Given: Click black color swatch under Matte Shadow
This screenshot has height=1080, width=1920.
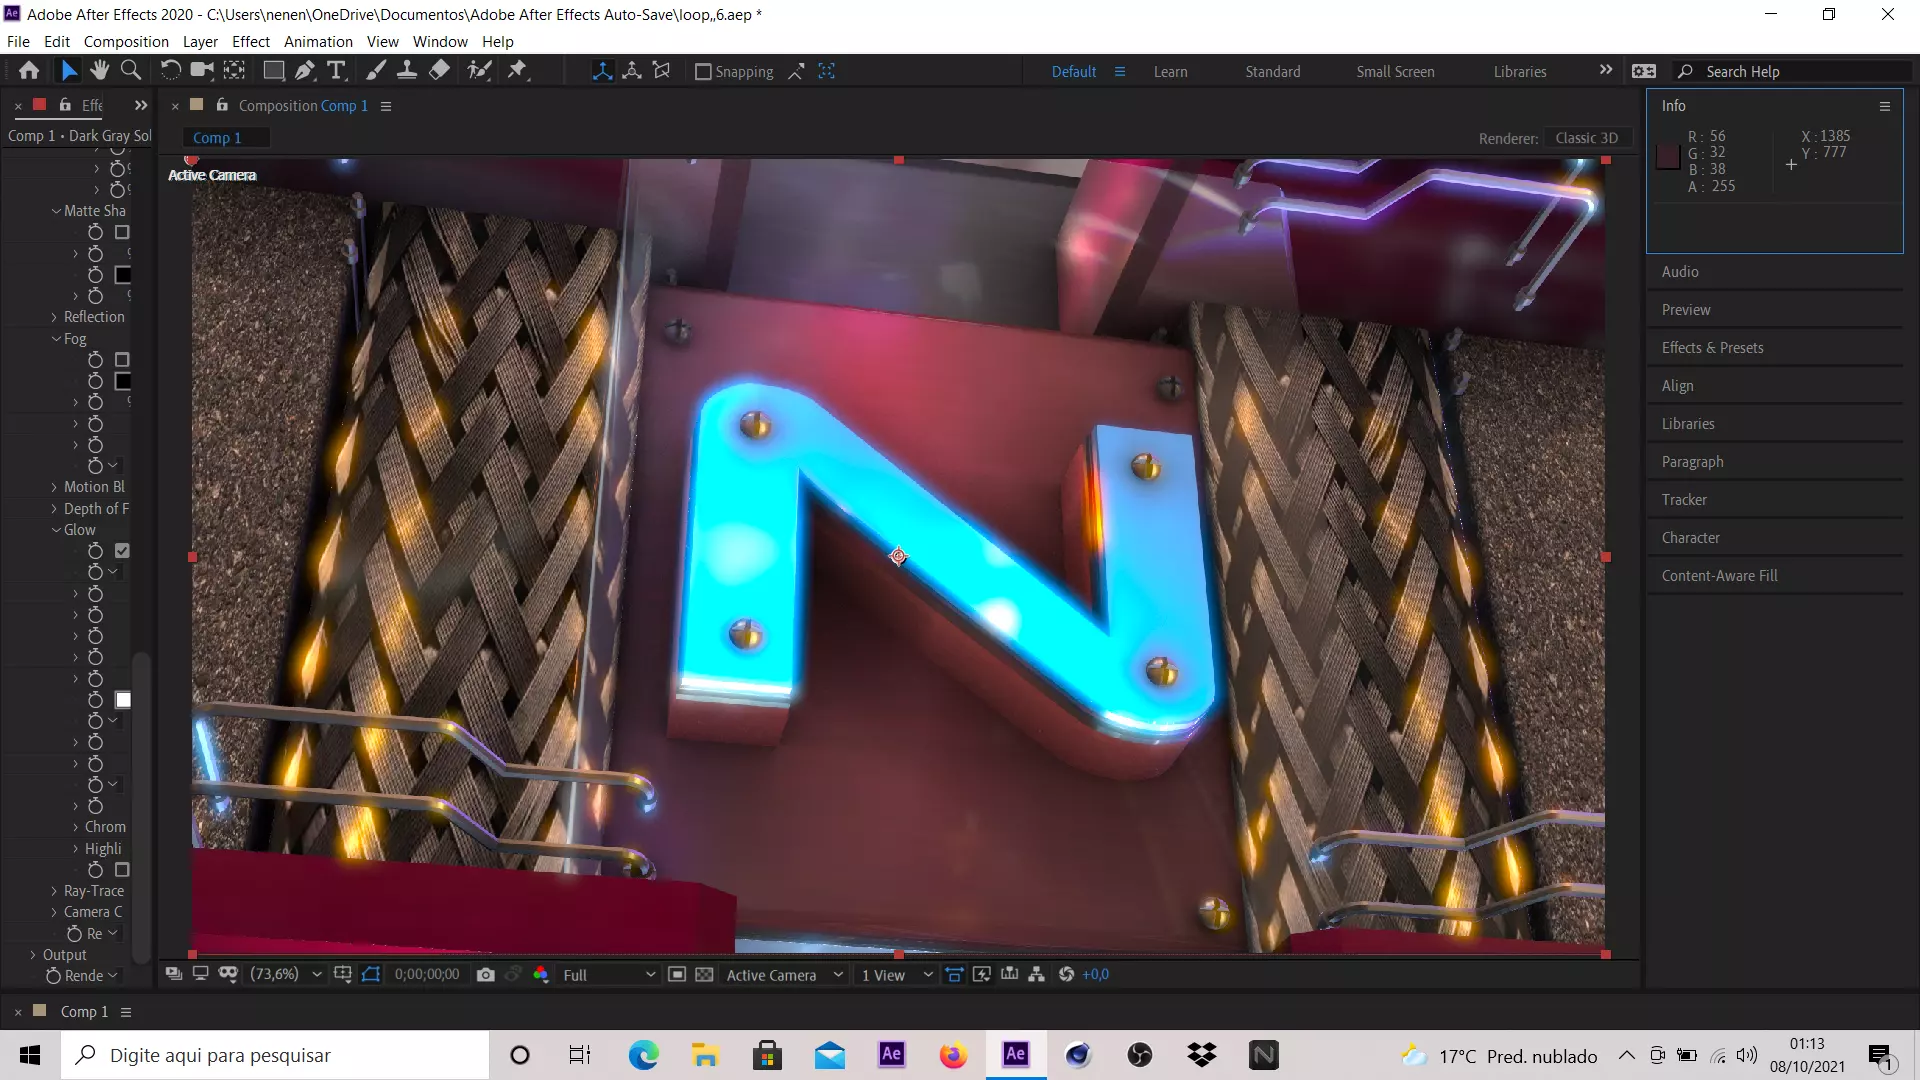Looking at the screenshot, I should 123,275.
